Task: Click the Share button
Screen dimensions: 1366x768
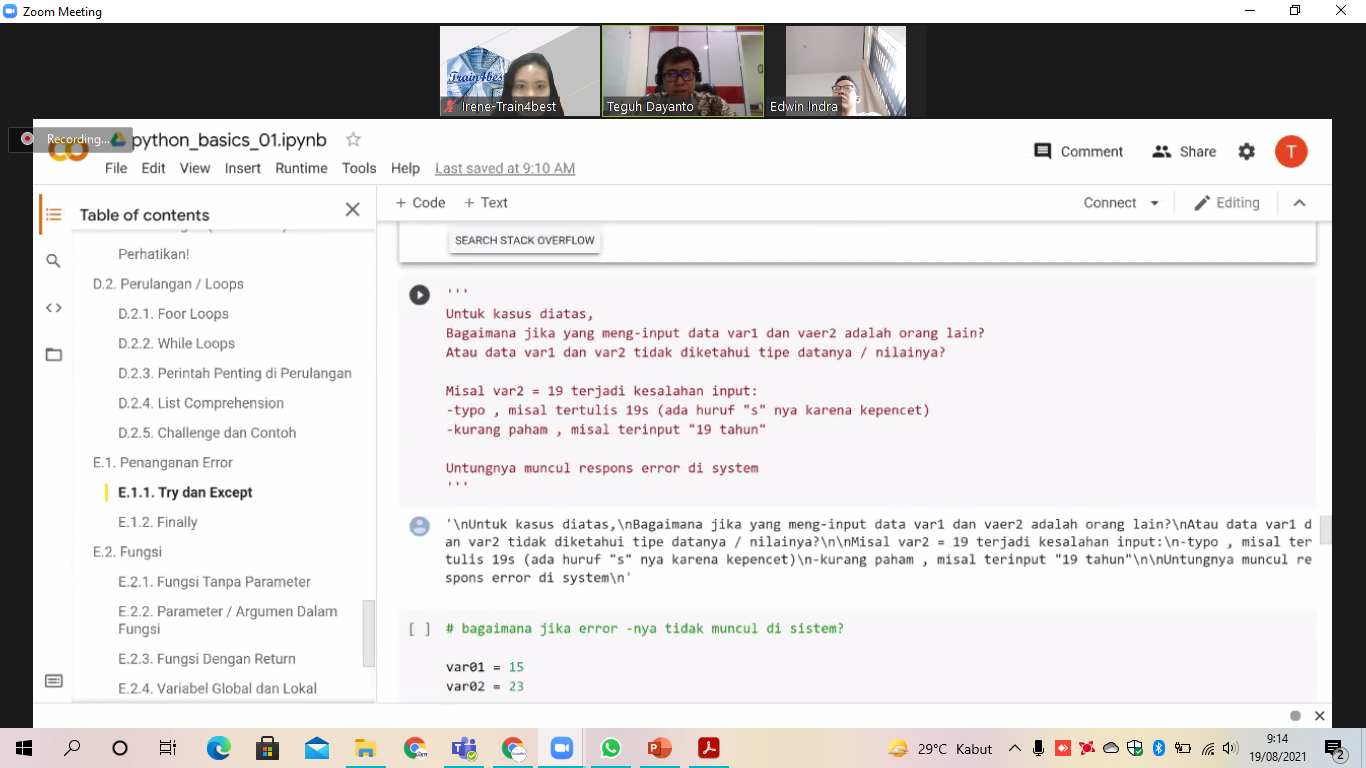Action: tap(1184, 152)
